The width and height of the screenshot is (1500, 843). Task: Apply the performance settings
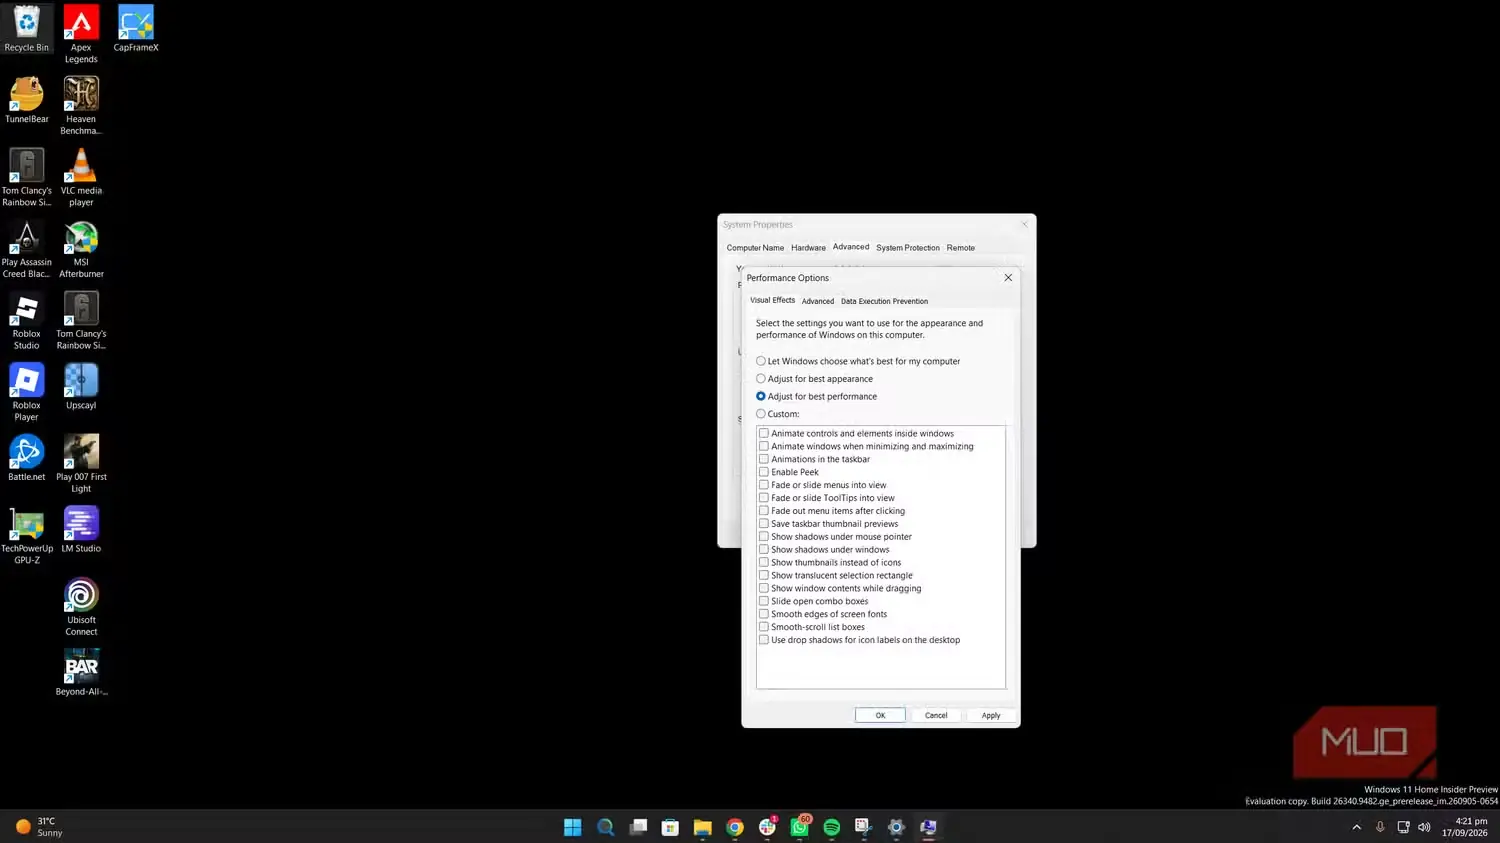click(x=991, y=715)
